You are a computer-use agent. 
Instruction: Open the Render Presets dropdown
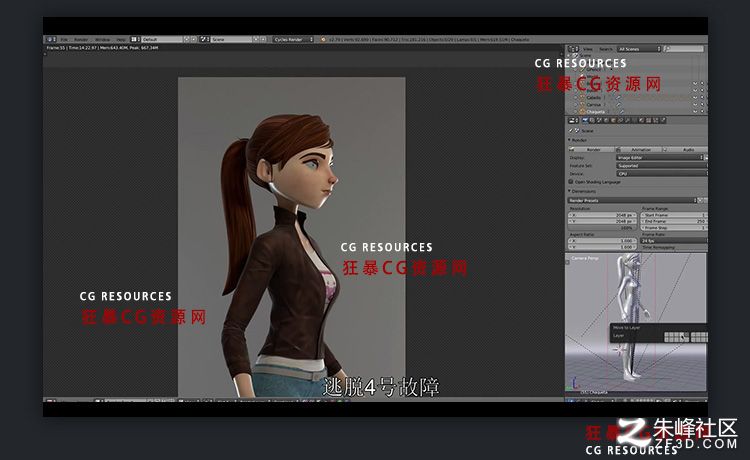(x=632, y=200)
